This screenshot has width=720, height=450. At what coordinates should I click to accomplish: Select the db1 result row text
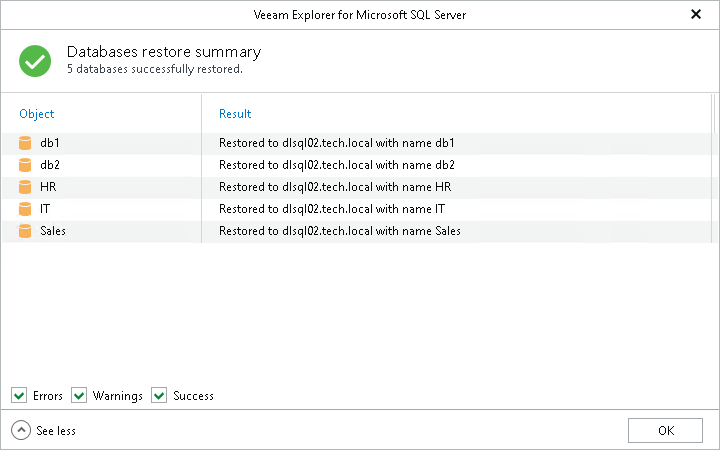coord(337,143)
